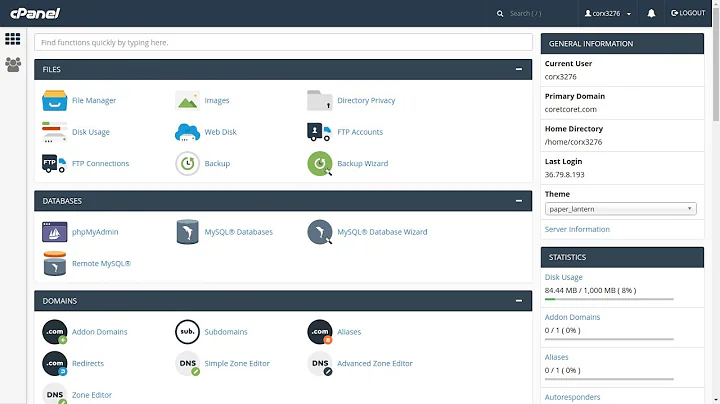Click the Redirects icon
The width and height of the screenshot is (720, 404).
54,364
